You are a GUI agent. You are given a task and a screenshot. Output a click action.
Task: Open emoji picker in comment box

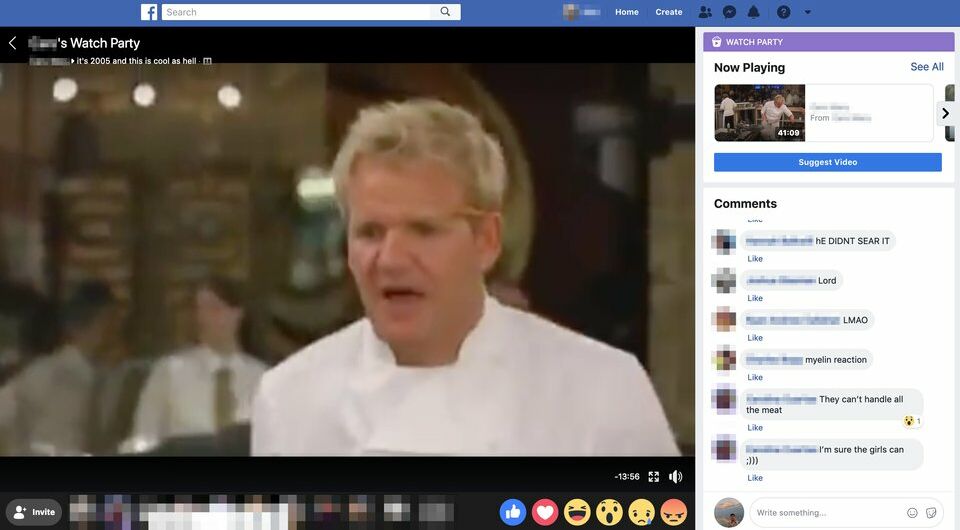[x=912, y=513]
